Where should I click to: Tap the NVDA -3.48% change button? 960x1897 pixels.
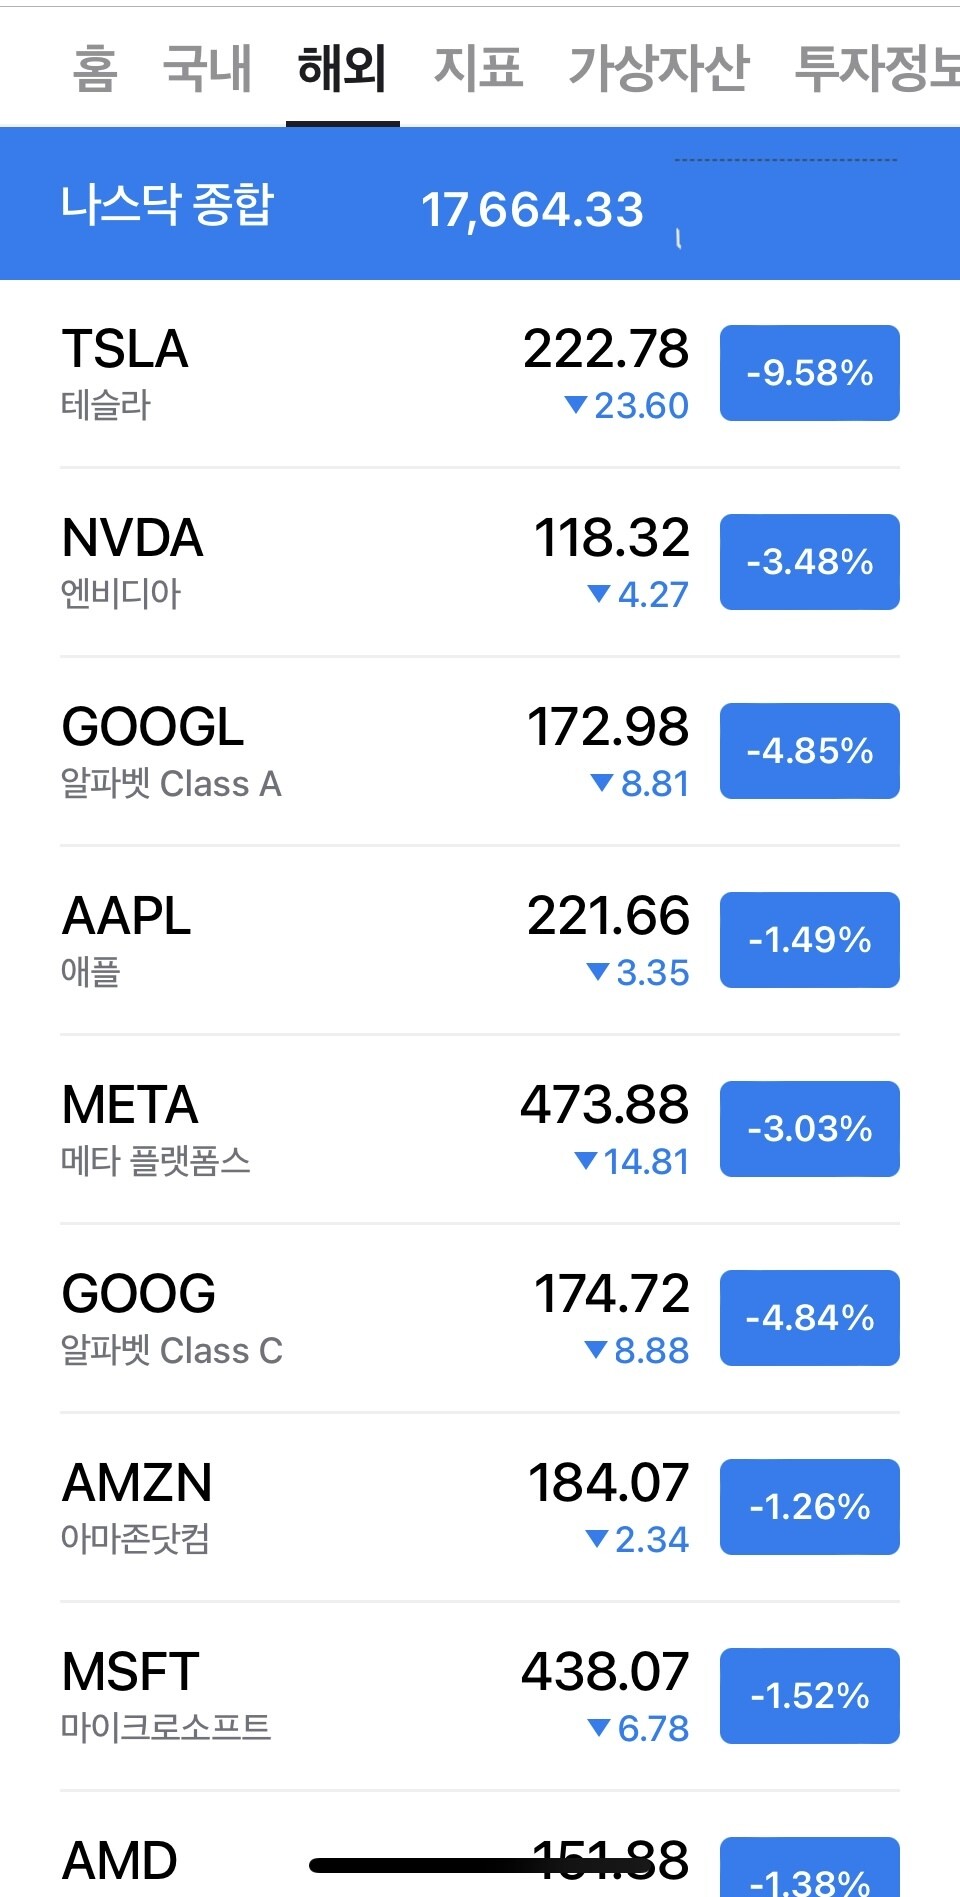click(x=809, y=562)
